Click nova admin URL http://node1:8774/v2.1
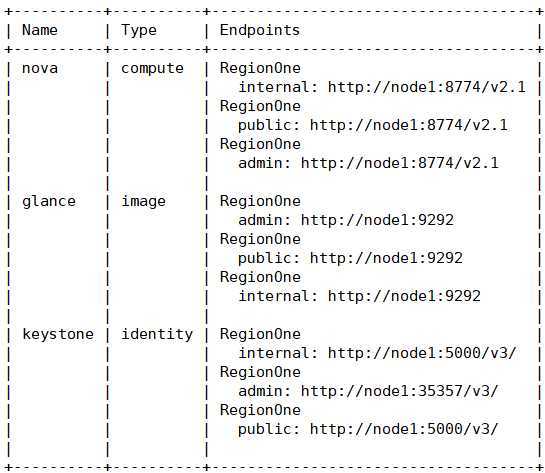The height and width of the screenshot is (473, 545). click(399, 163)
